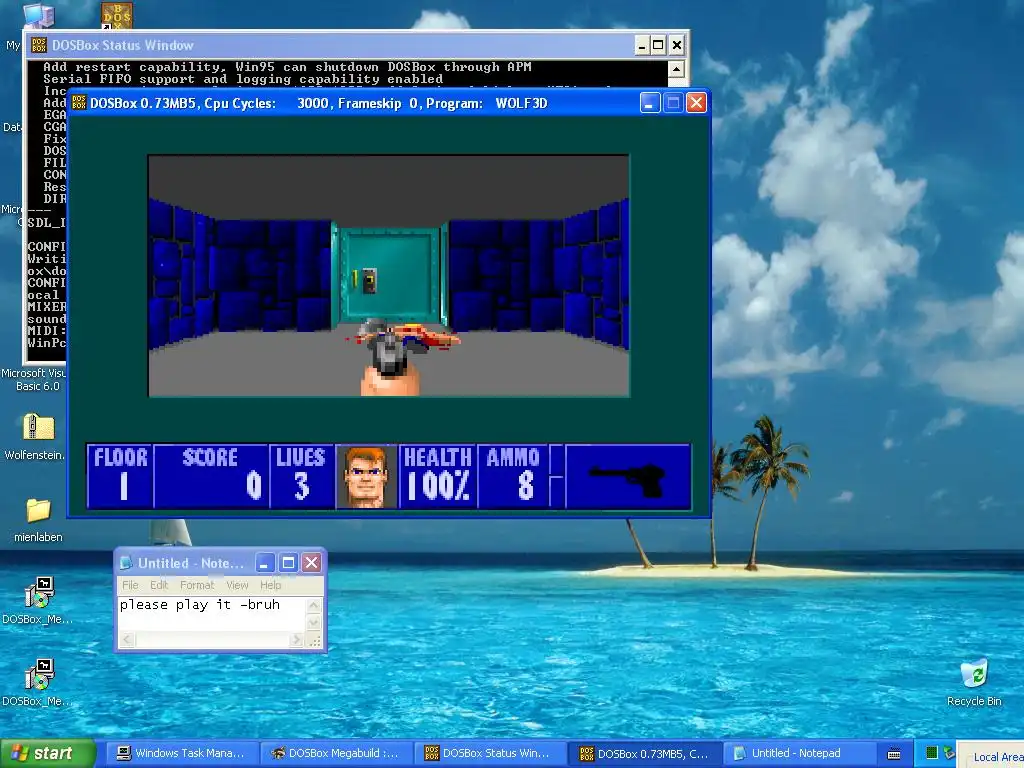The height and width of the screenshot is (768, 1024).
Task: Click the DOSBox Status Window title icon
Action: [x=39, y=45]
